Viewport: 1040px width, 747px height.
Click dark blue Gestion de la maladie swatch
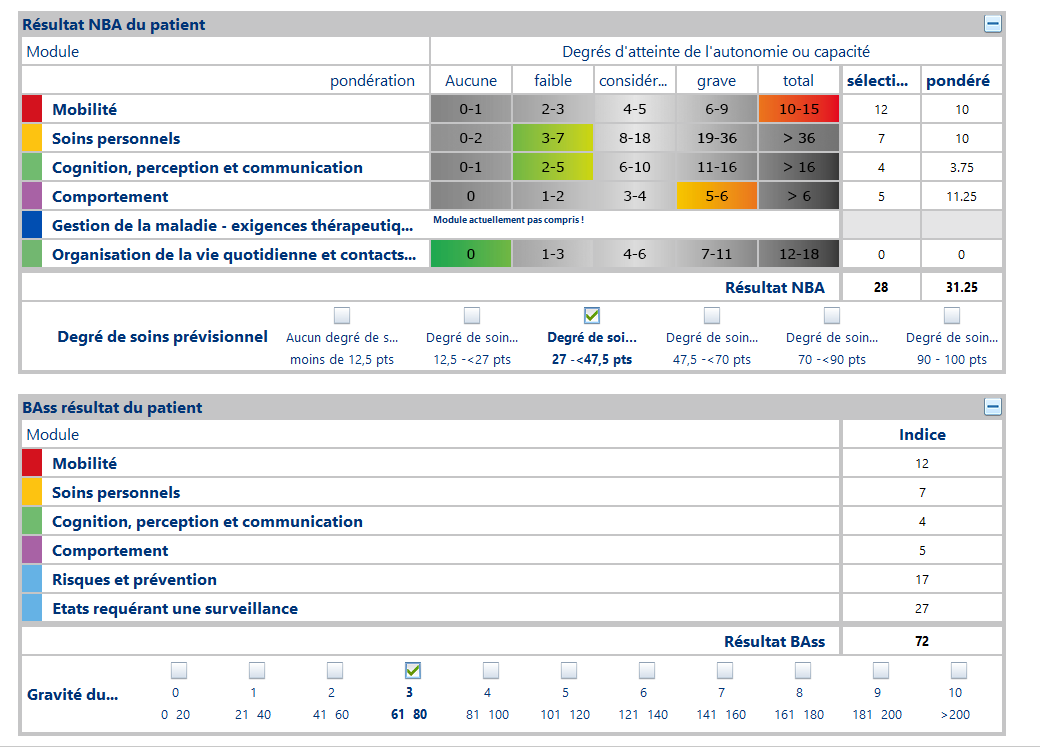(32, 225)
